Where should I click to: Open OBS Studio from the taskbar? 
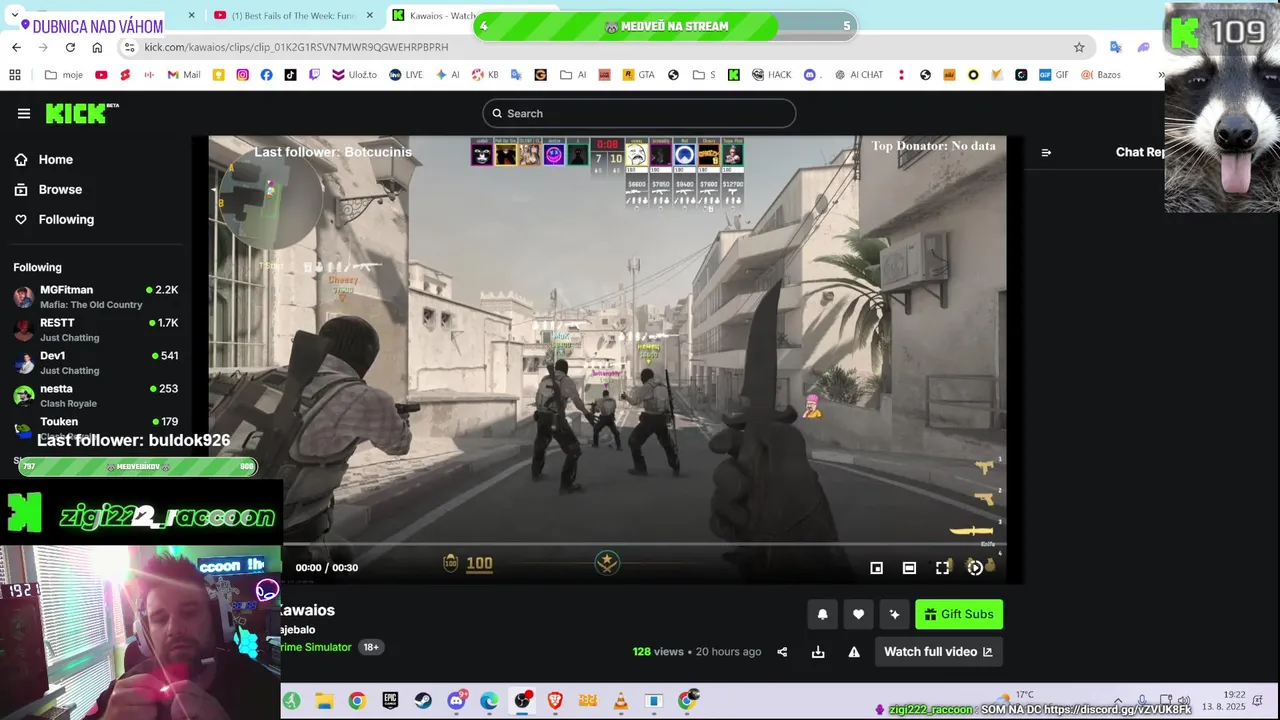pos(522,701)
